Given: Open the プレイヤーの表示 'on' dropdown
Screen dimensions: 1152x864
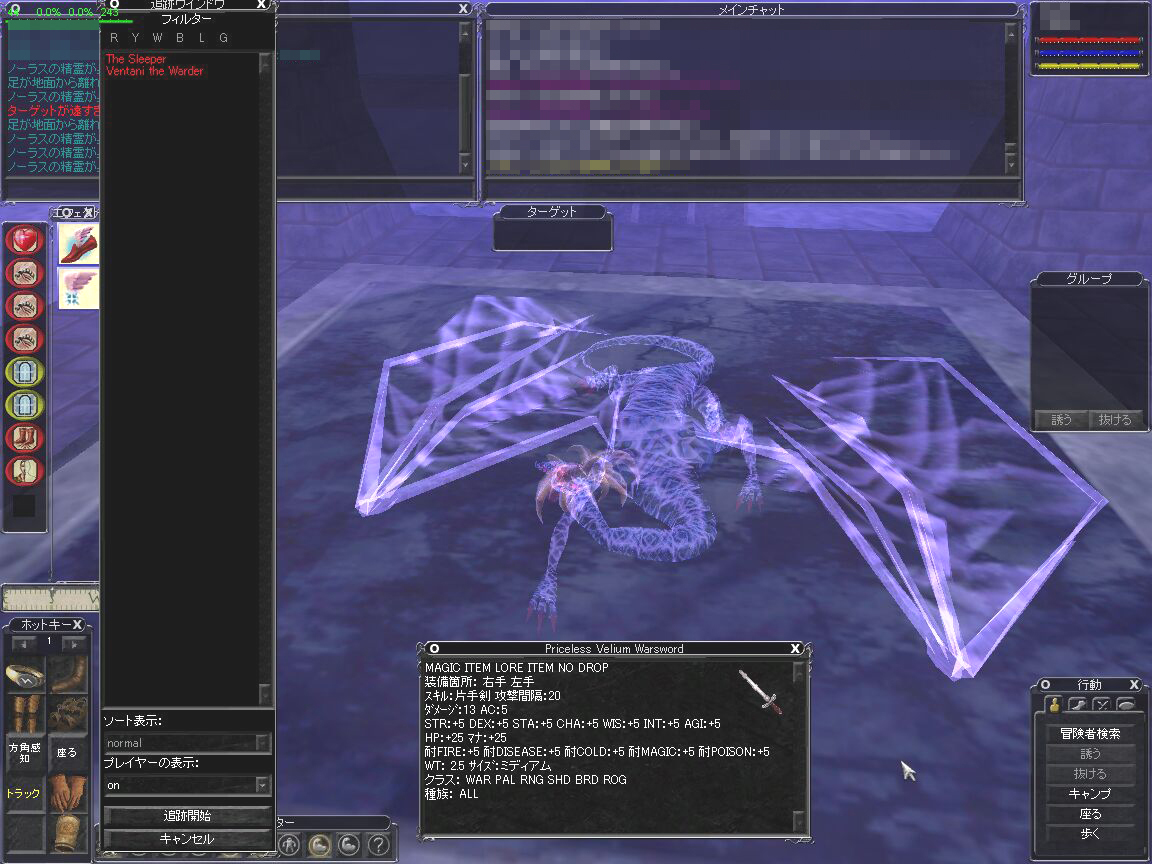Looking at the screenshot, I should click(187, 785).
